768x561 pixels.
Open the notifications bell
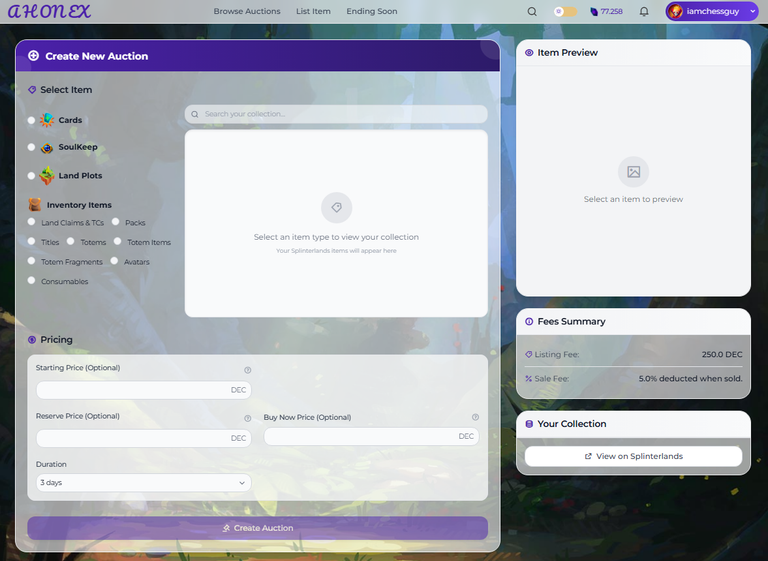[644, 11]
